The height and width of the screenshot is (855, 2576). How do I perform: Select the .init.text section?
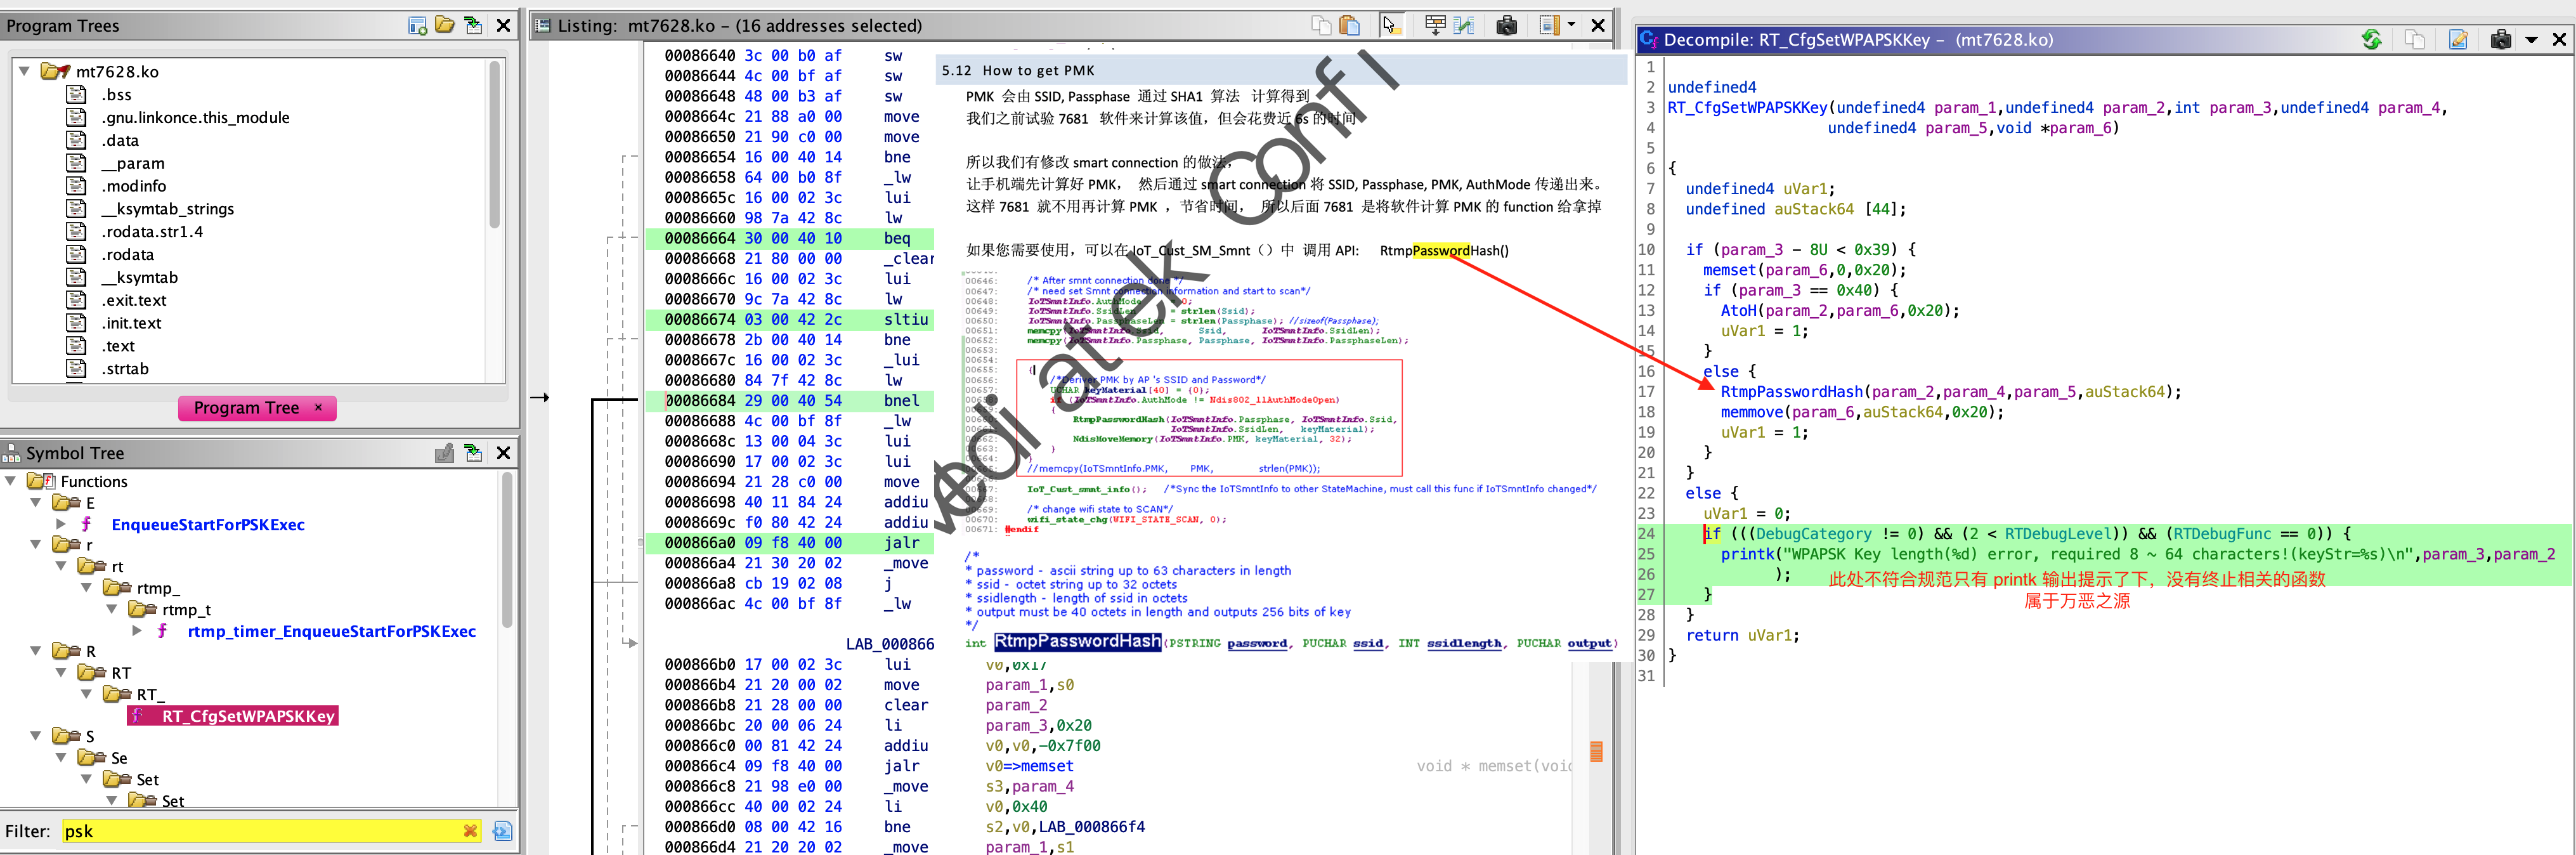point(131,323)
